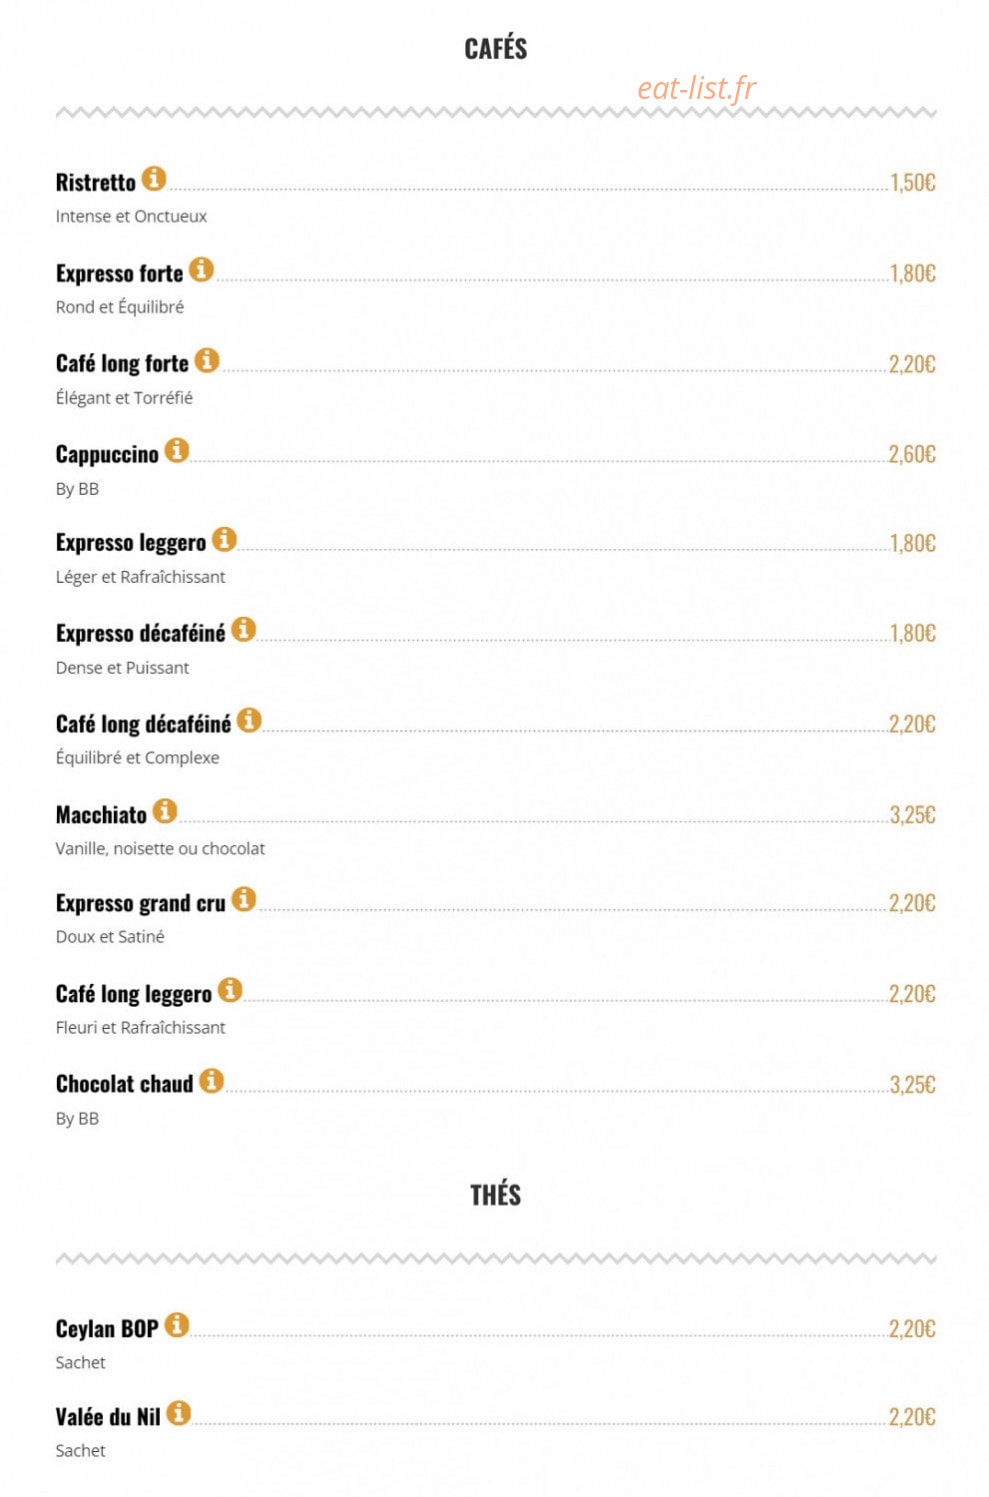Click info icon beside Expresso leggero
This screenshot has height=1497, width=989.
point(225,539)
